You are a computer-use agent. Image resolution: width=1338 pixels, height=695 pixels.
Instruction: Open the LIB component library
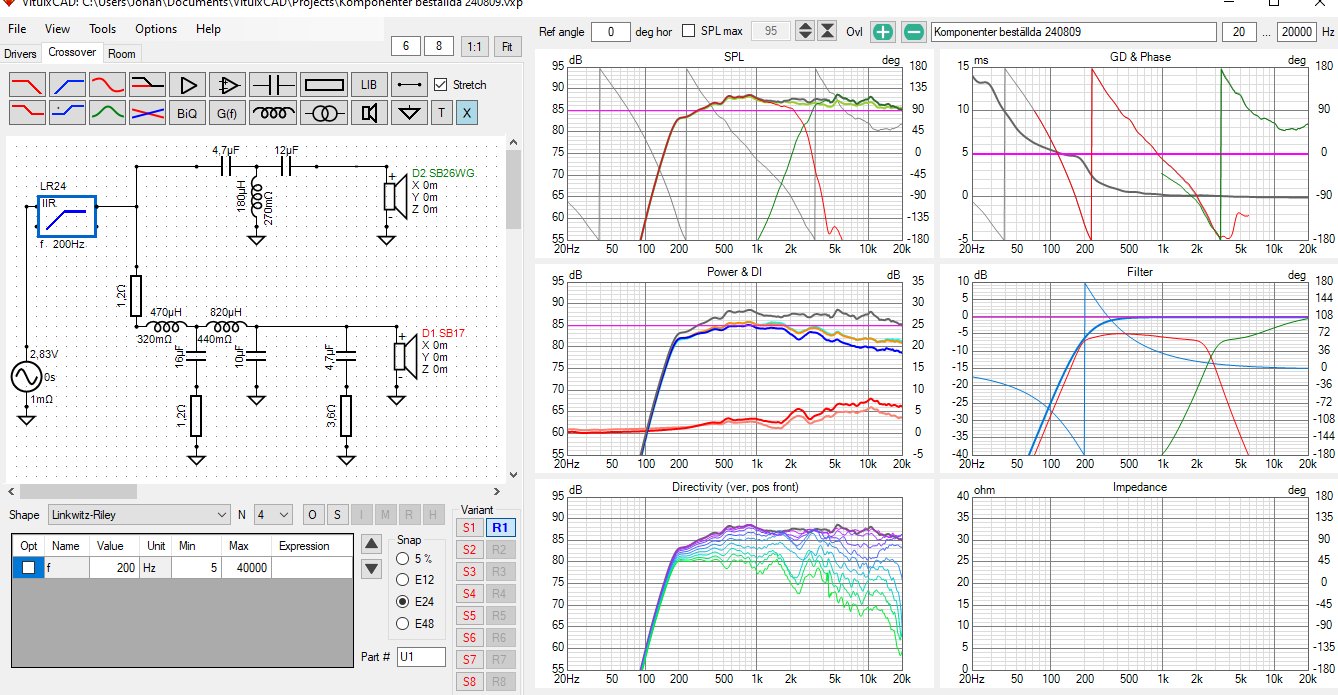point(369,84)
